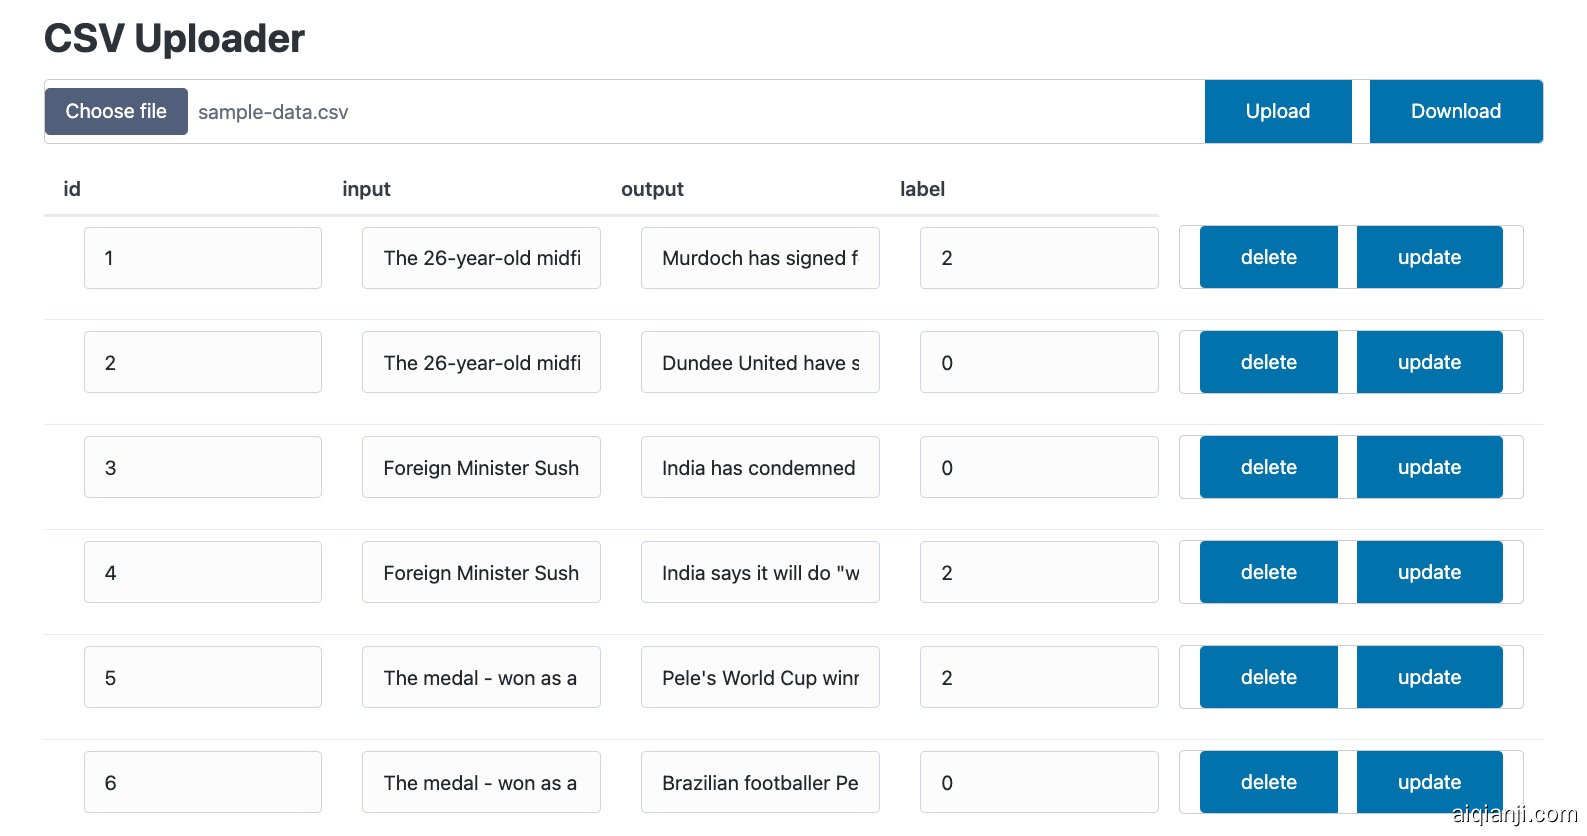This screenshot has height=836, width=1587.
Task: Click the label field in row 2
Action: (x=1038, y=363)
